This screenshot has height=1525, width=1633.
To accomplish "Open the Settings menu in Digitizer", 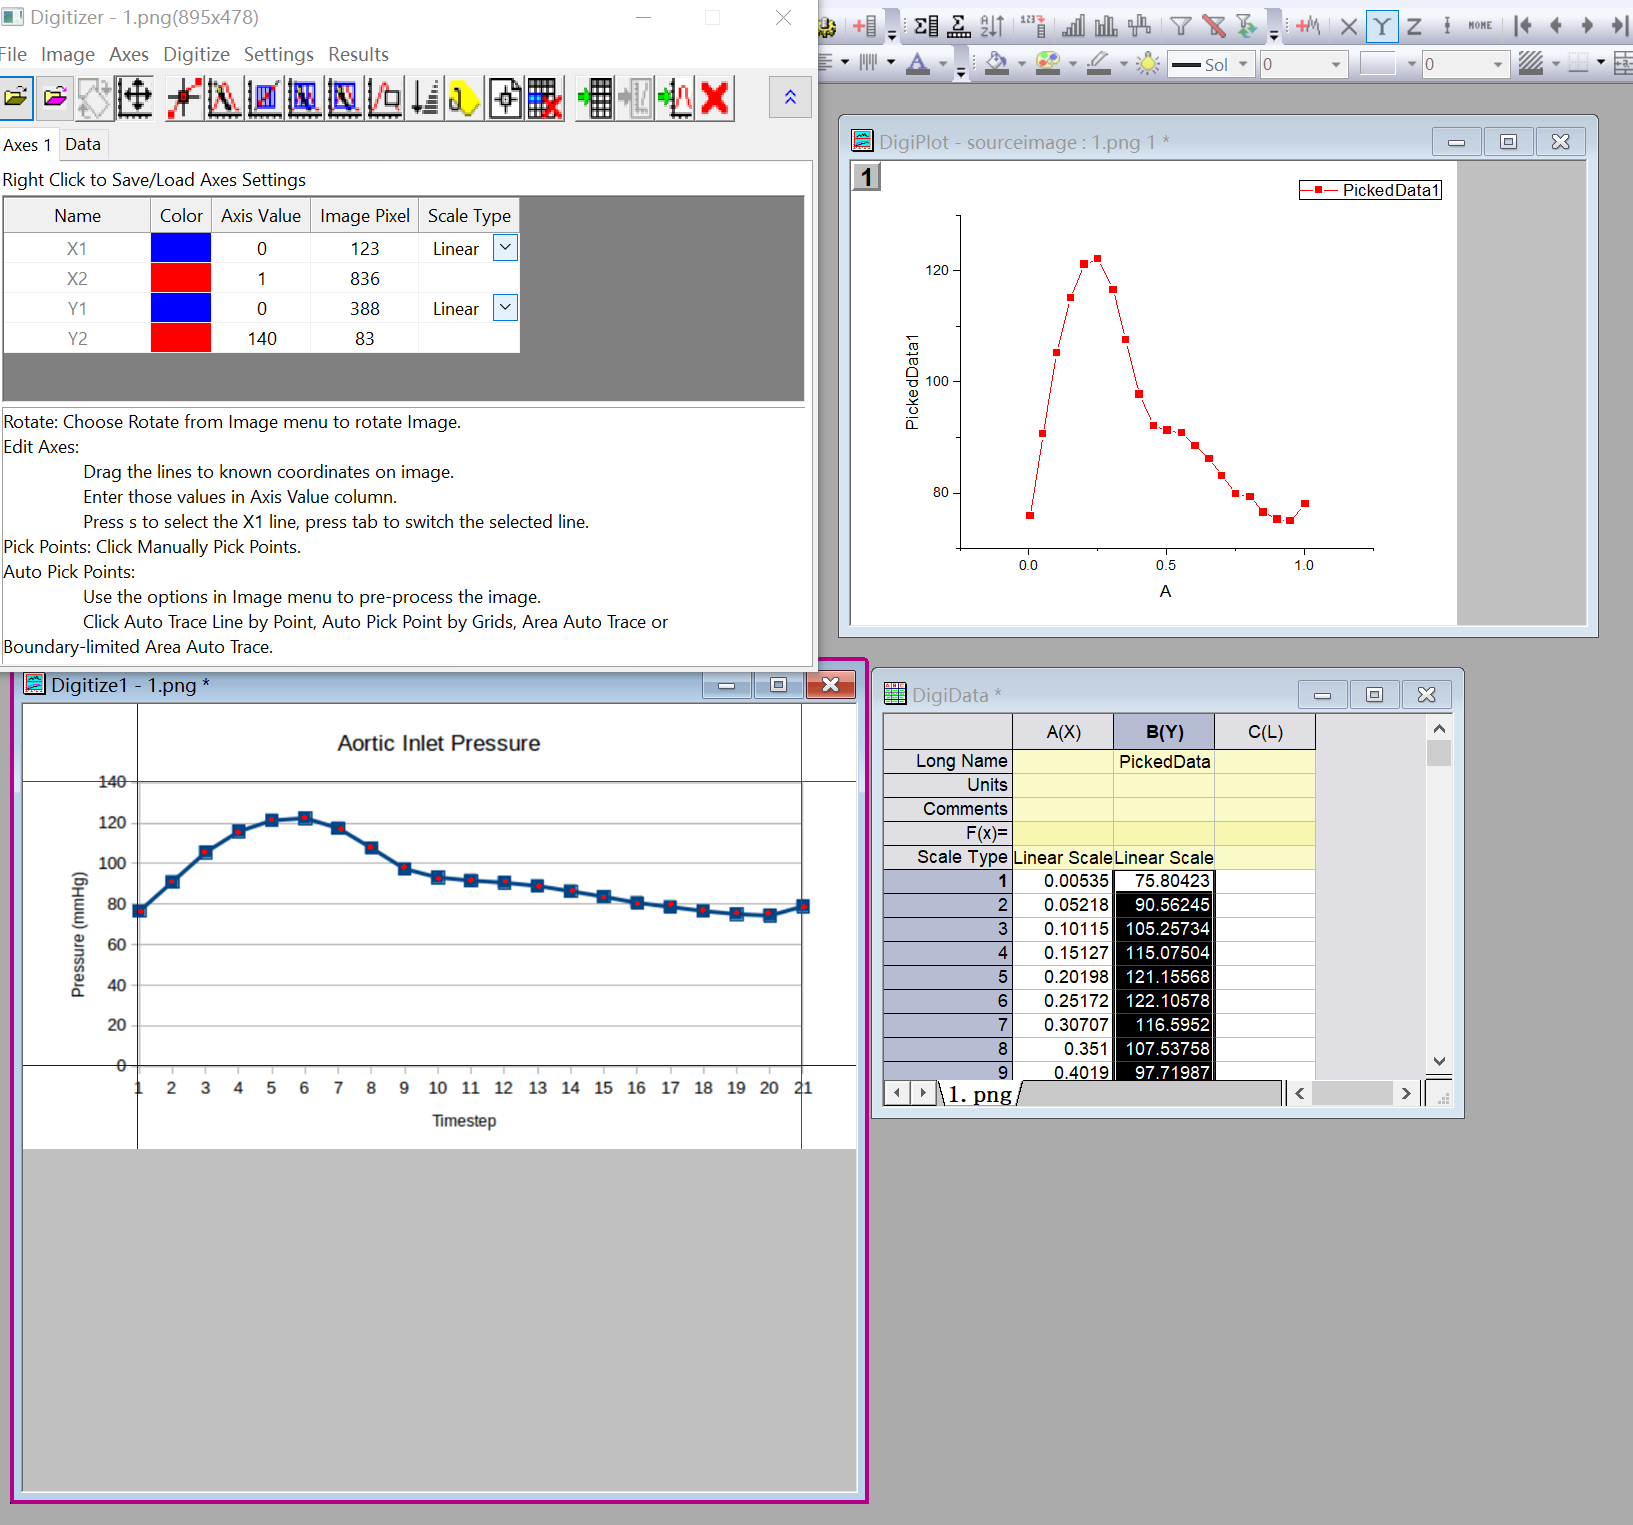I will click(x=279, y=54).
